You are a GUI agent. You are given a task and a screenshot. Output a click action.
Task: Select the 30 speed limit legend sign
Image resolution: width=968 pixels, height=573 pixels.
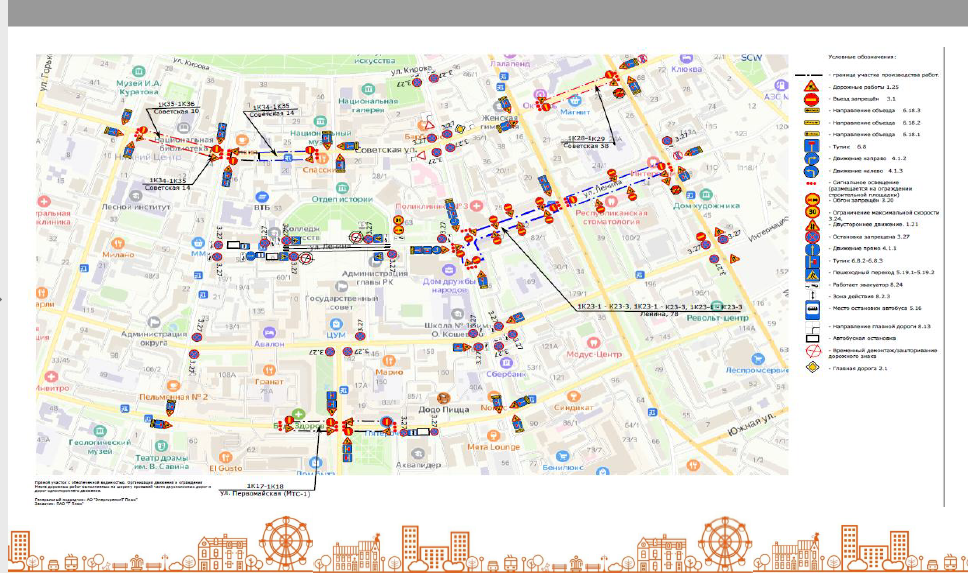[808, 210]
